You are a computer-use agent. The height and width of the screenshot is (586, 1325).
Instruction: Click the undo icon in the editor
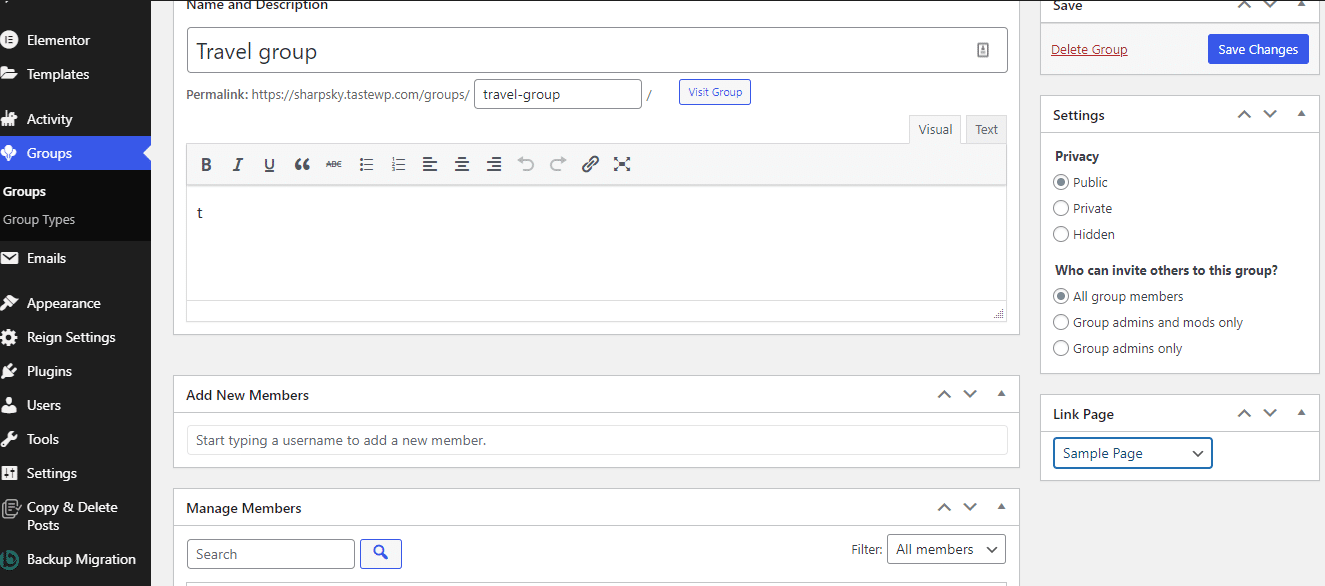coord(526,164)
